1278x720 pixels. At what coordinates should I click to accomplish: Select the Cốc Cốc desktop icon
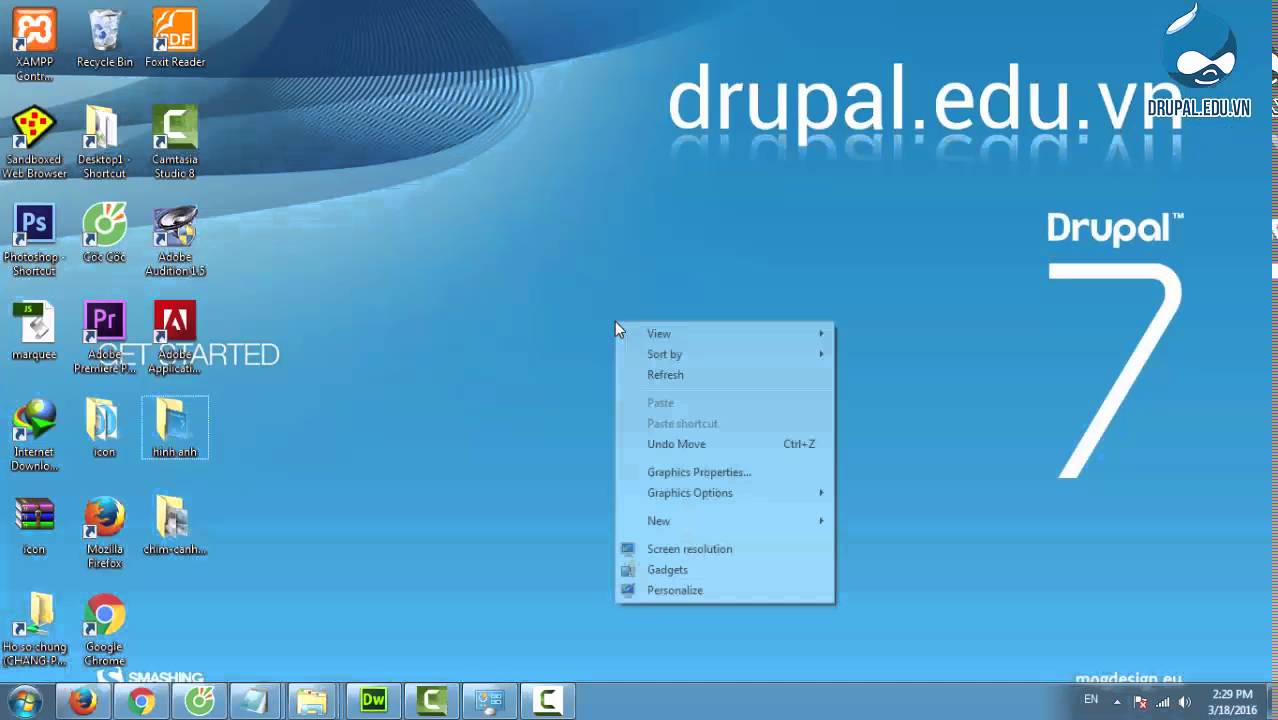click(x=104, y=233)
